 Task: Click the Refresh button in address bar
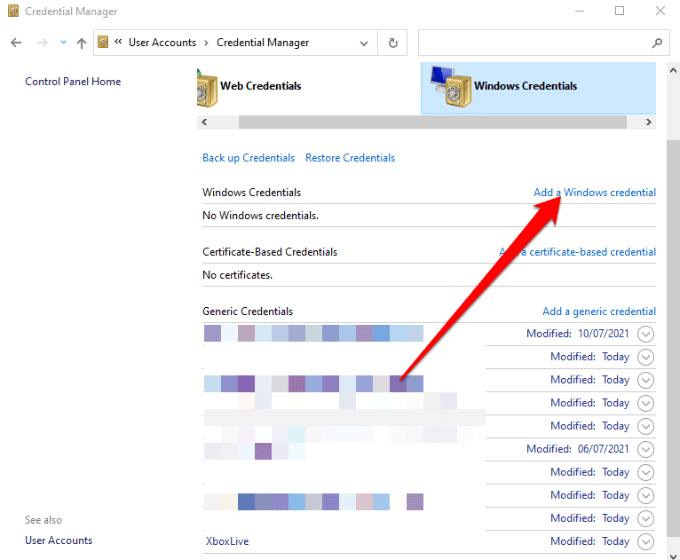tap(393, 43)
